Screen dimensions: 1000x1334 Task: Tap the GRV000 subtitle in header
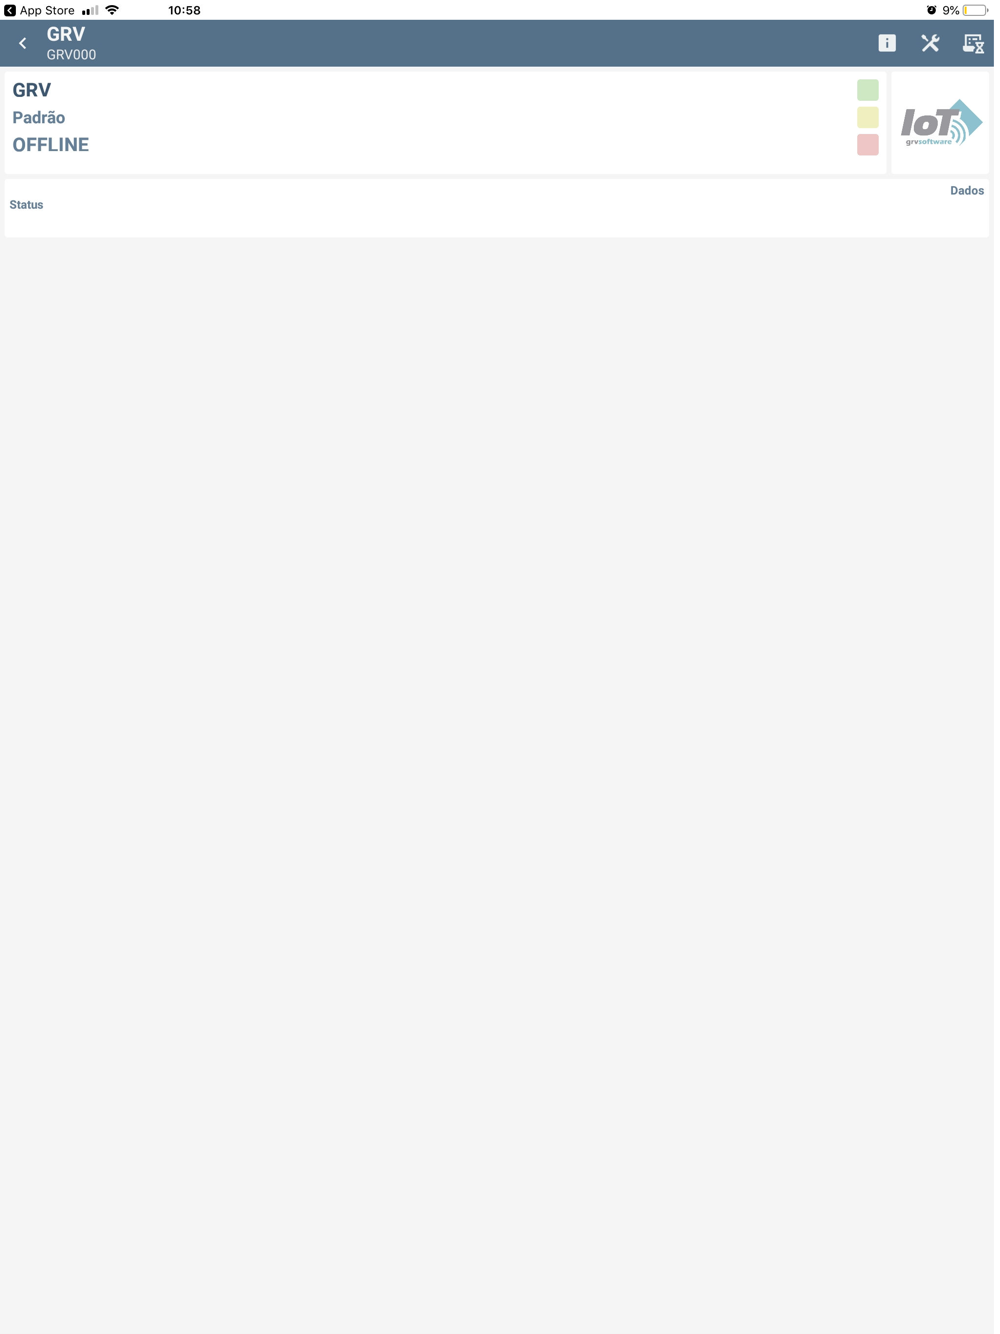(72, 55)
